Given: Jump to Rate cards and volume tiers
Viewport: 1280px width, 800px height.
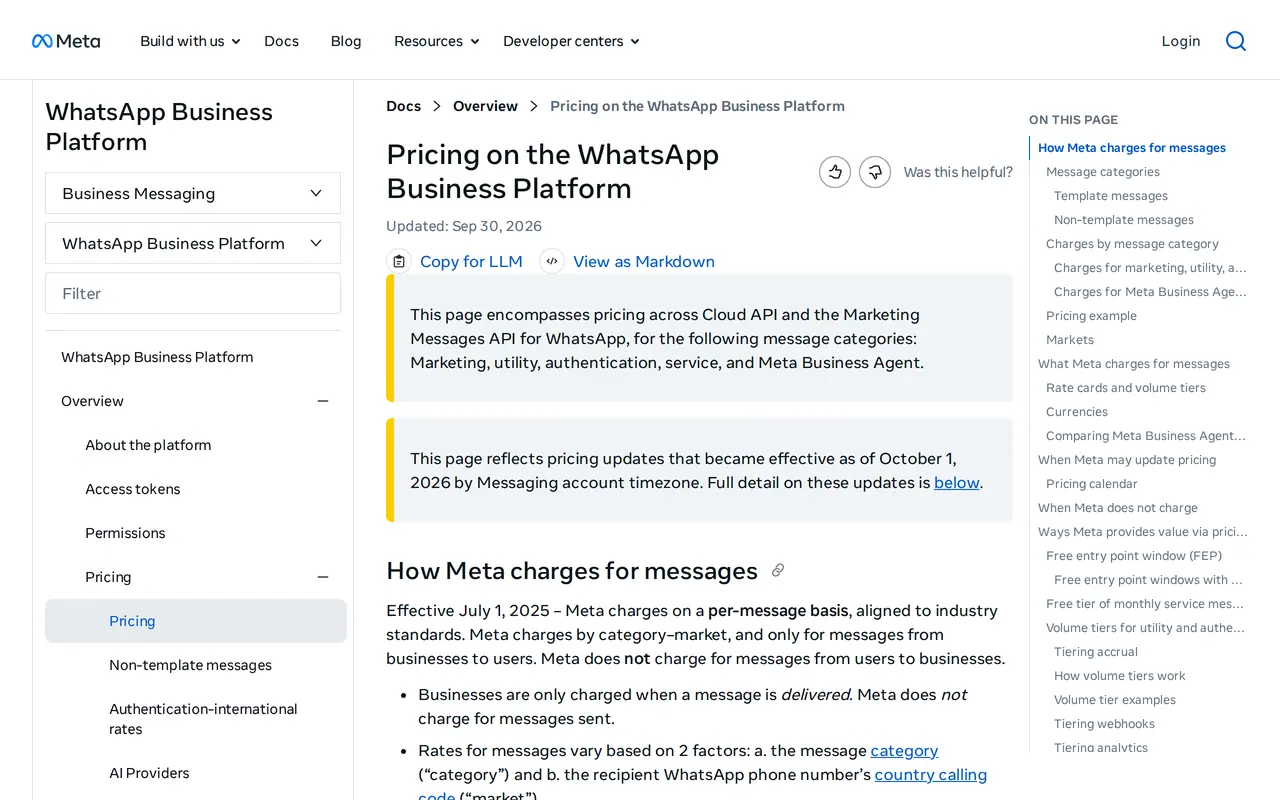Looking at the screenshot, I should (1126, 388).
